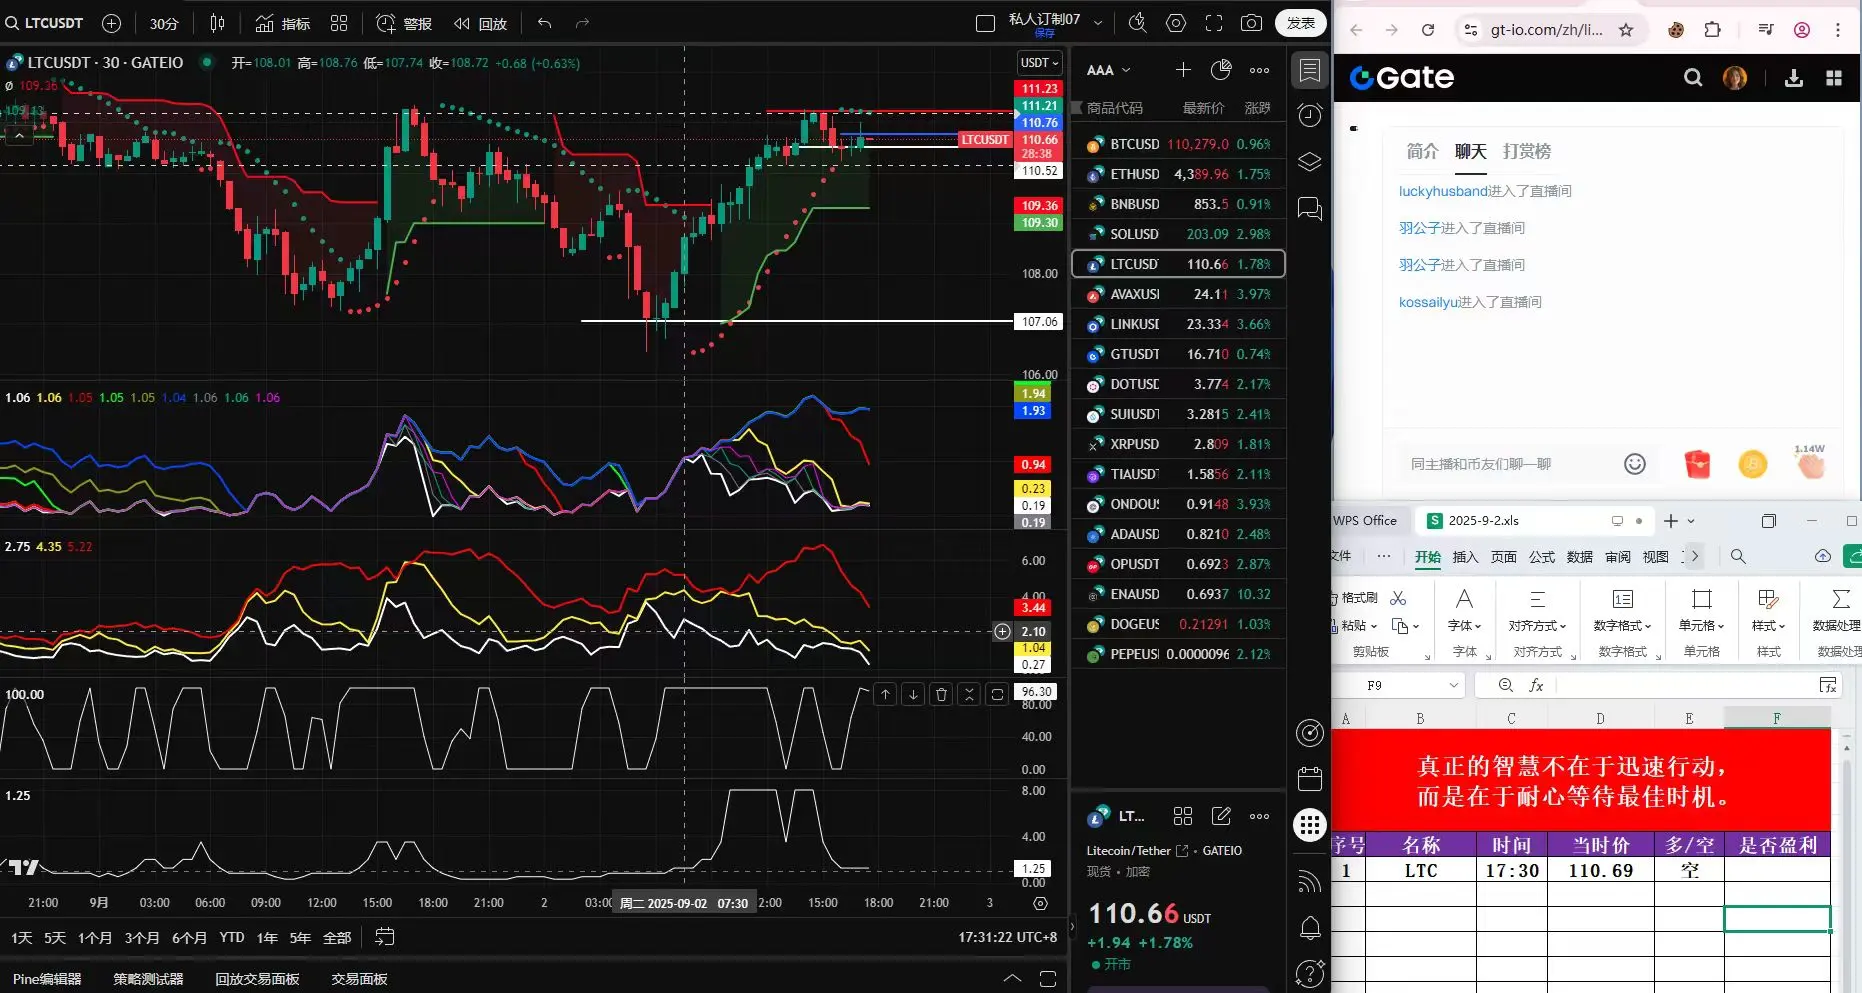The height and width of the screenshot is (993, 1862).
Task: Open indicator templates grid icon
Action: click(339, 23)
